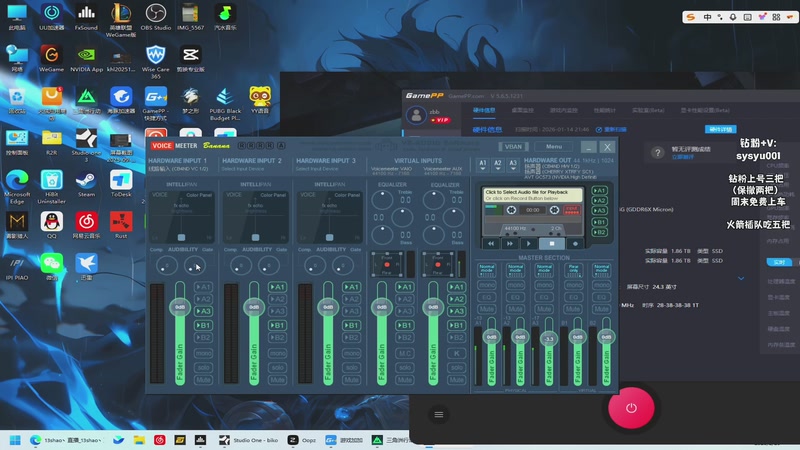Open WeGame desktop icon
This screenshot has width=800, height=450.
click(52, 59)
